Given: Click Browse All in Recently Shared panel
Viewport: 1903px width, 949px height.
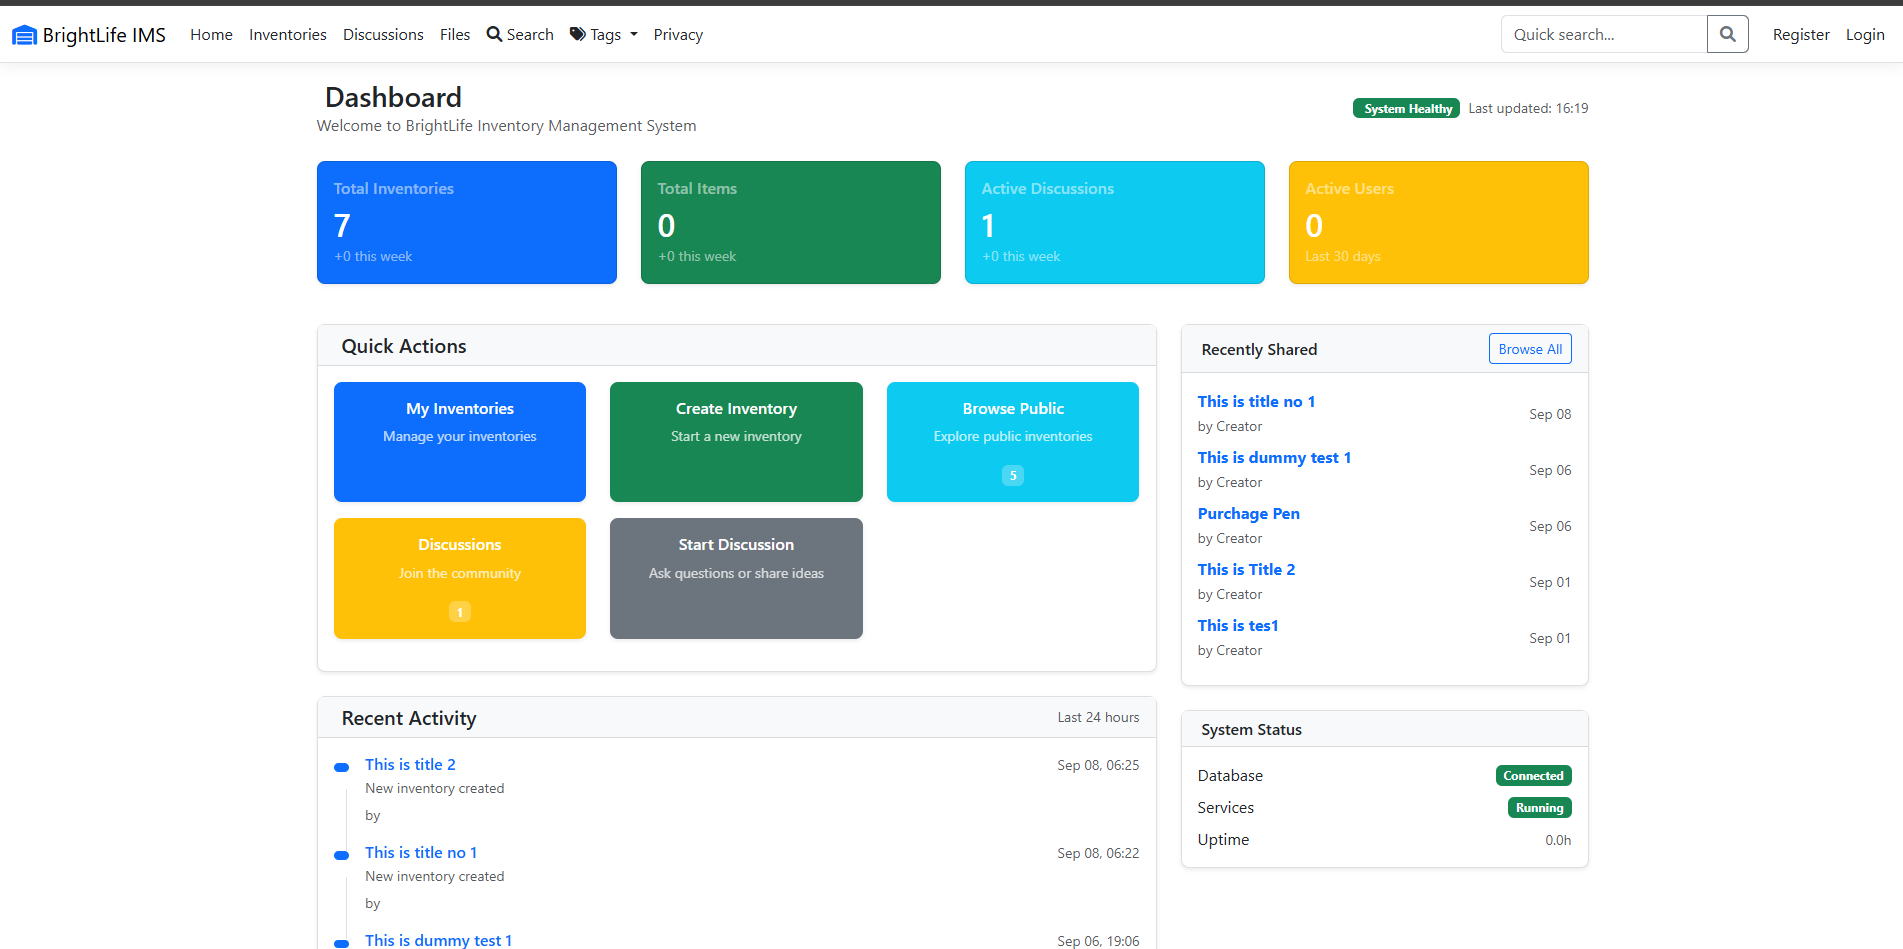Looking at the screenshot, I should pyautogui.click(x=1530, y=348).
